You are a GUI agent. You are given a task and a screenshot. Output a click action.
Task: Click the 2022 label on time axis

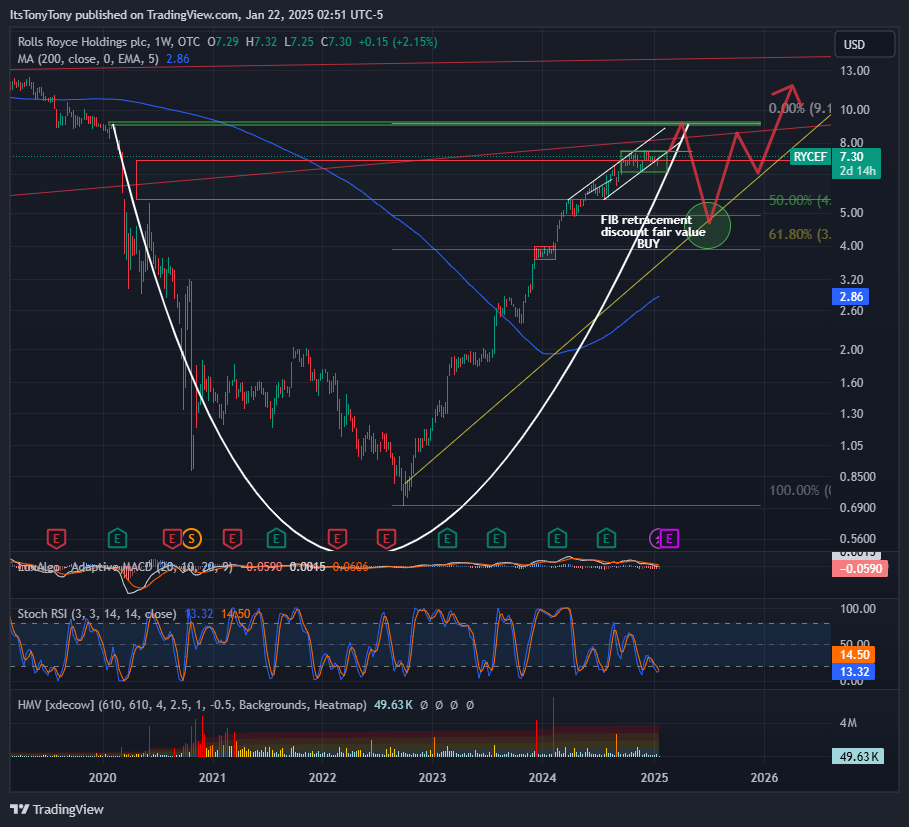pyautogui.click(x=322, y=777)
